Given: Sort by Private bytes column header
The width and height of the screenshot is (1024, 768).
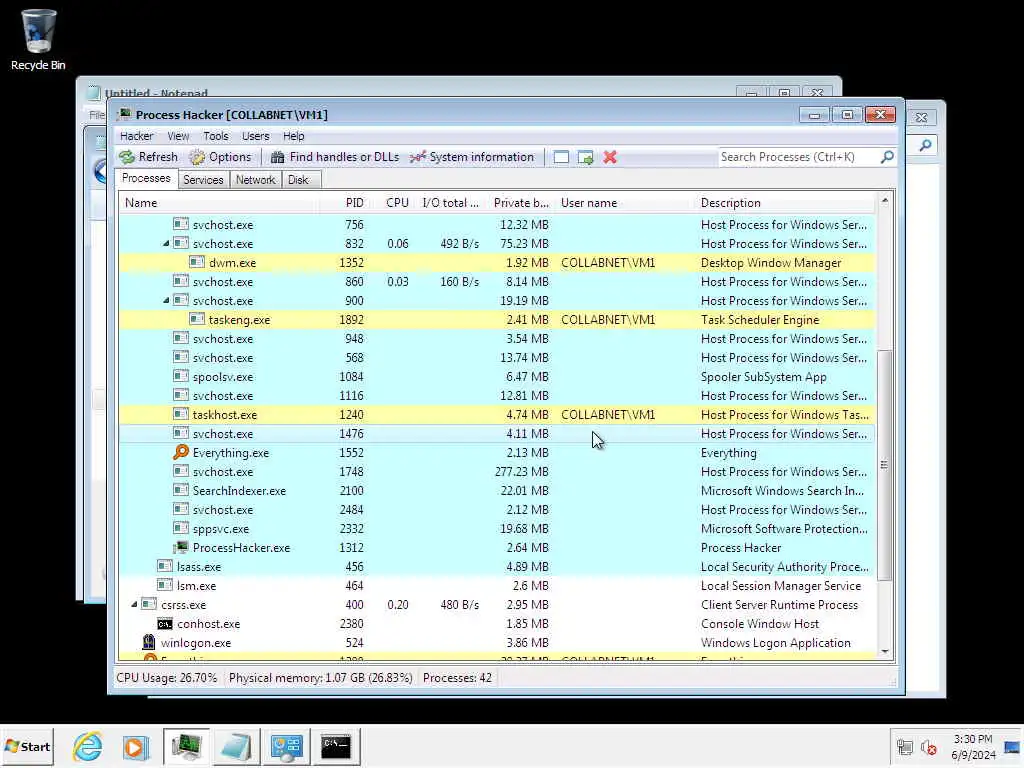Looking at the screenshot, I should 520,202.
